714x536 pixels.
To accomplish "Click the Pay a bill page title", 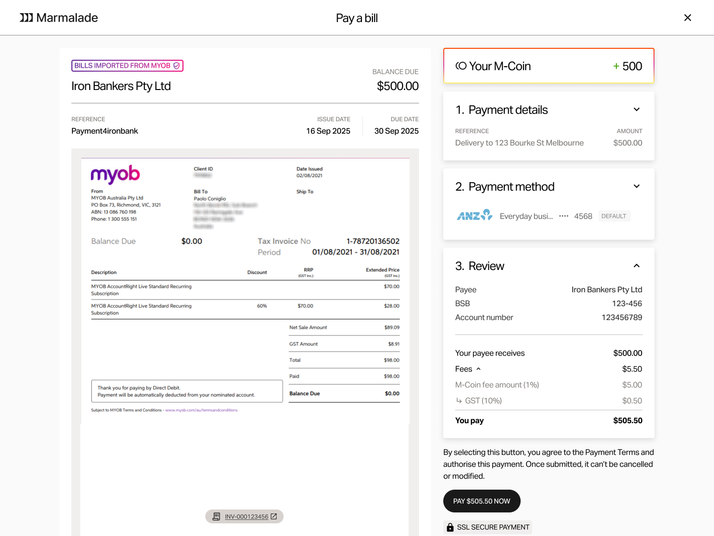I will click(x=357, y=18).
